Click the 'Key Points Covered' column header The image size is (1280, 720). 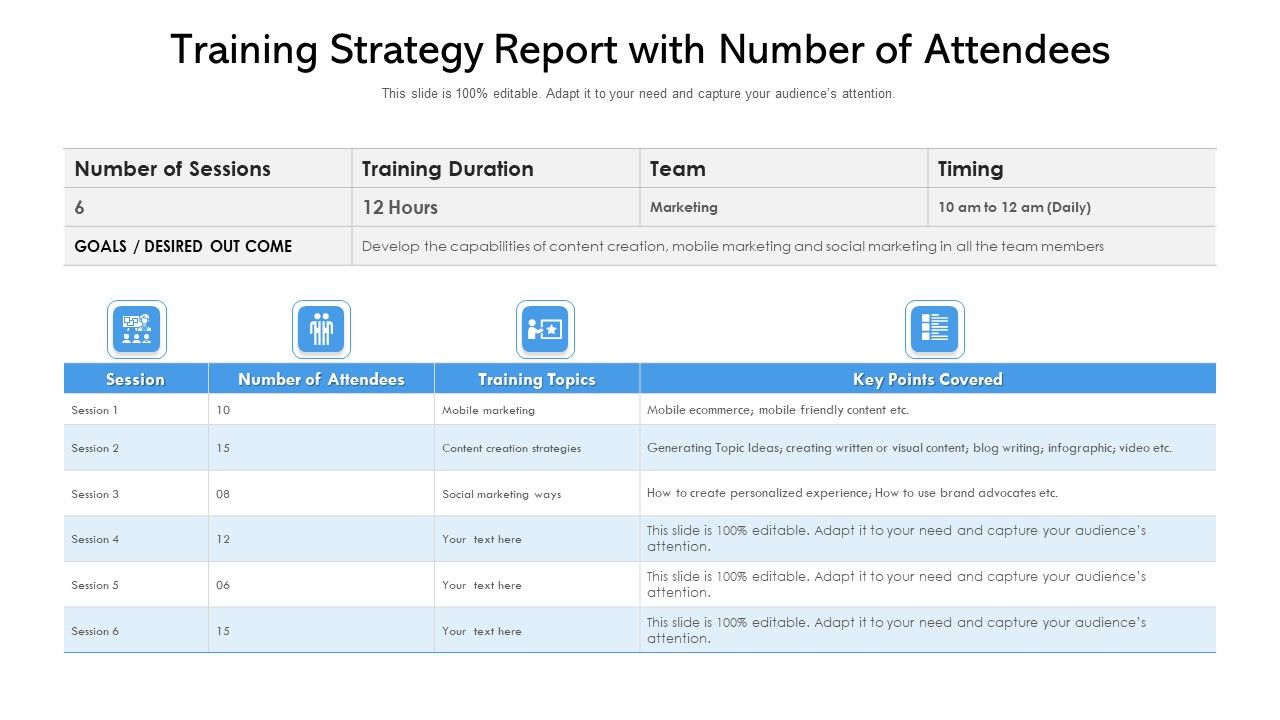click(x=928, y=379)
